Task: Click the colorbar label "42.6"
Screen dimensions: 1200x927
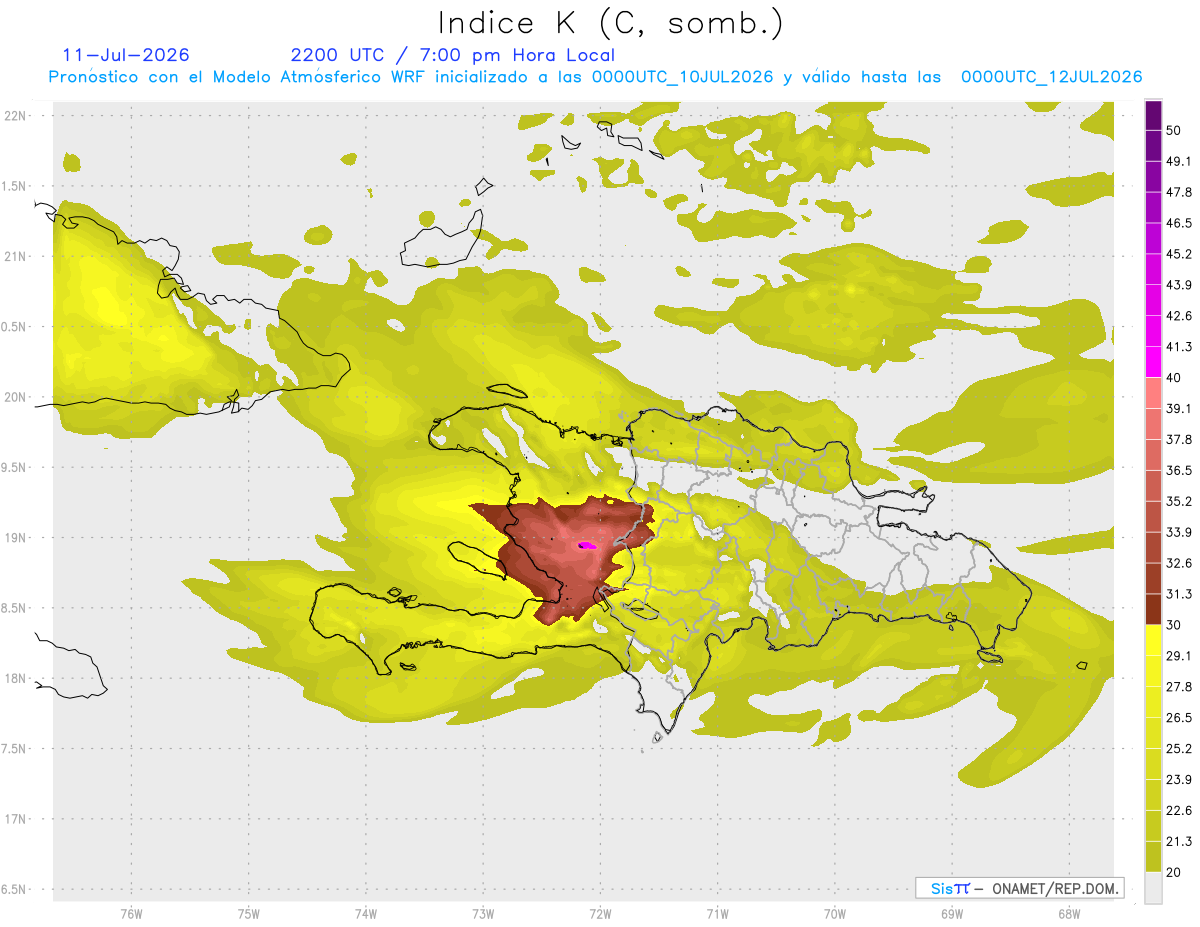Action: coord(1178,316)
